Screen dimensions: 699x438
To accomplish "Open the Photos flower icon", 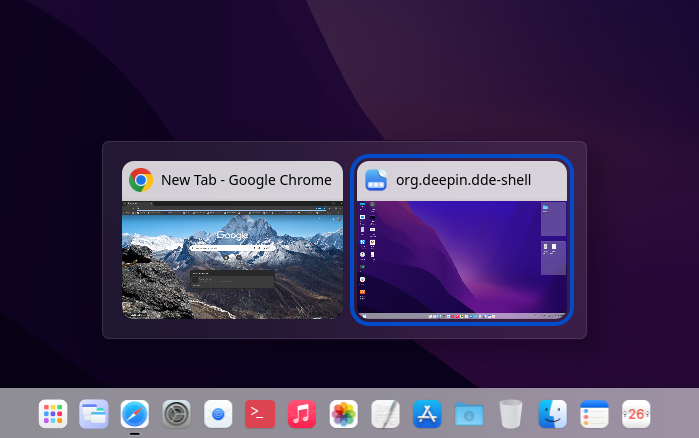I will pos(343,414).
